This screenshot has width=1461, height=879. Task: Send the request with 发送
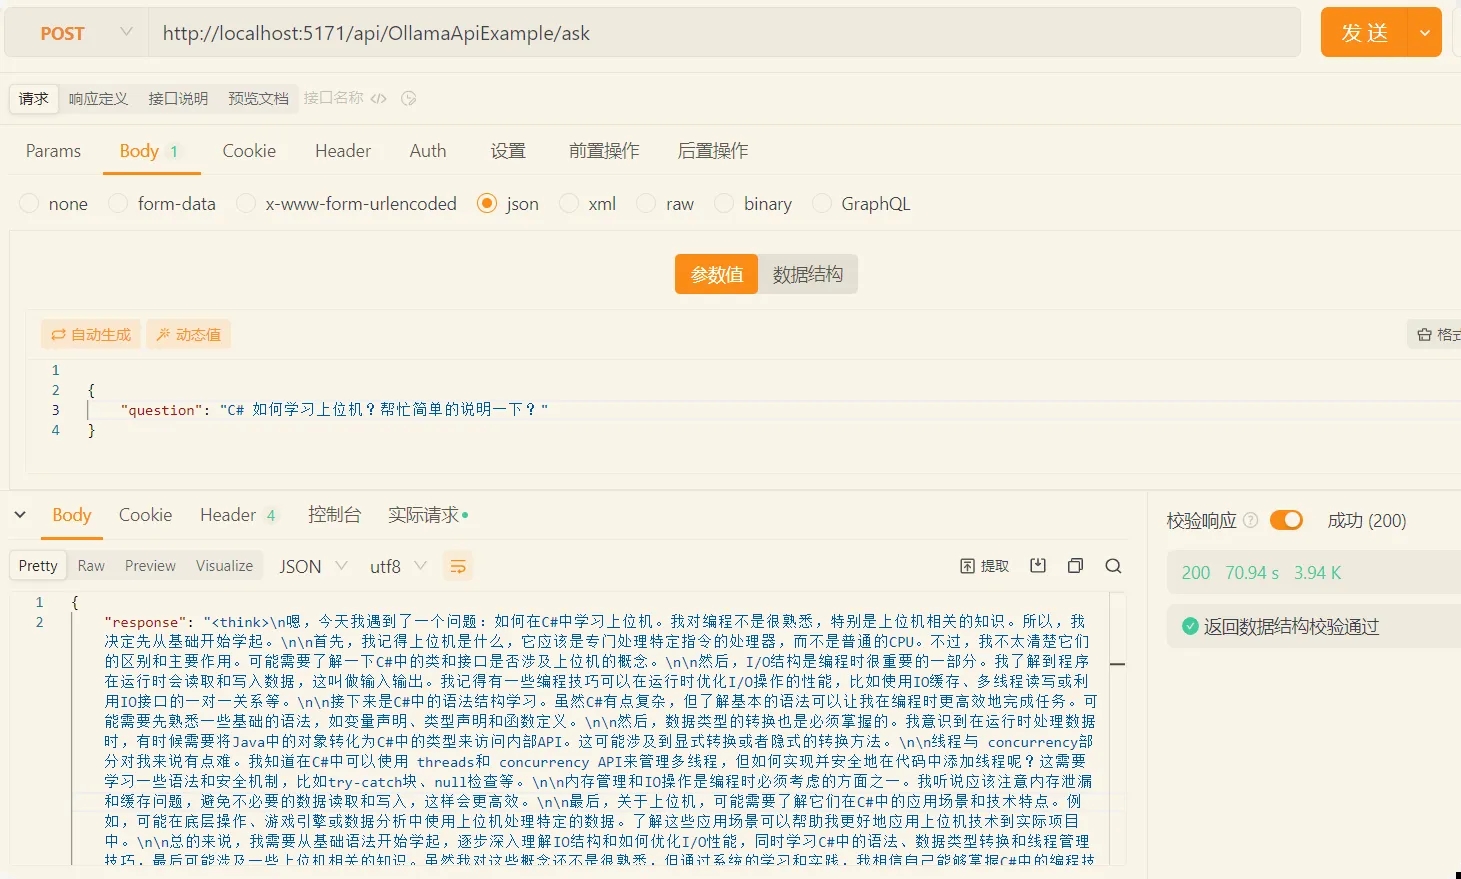click(1364, 33)
